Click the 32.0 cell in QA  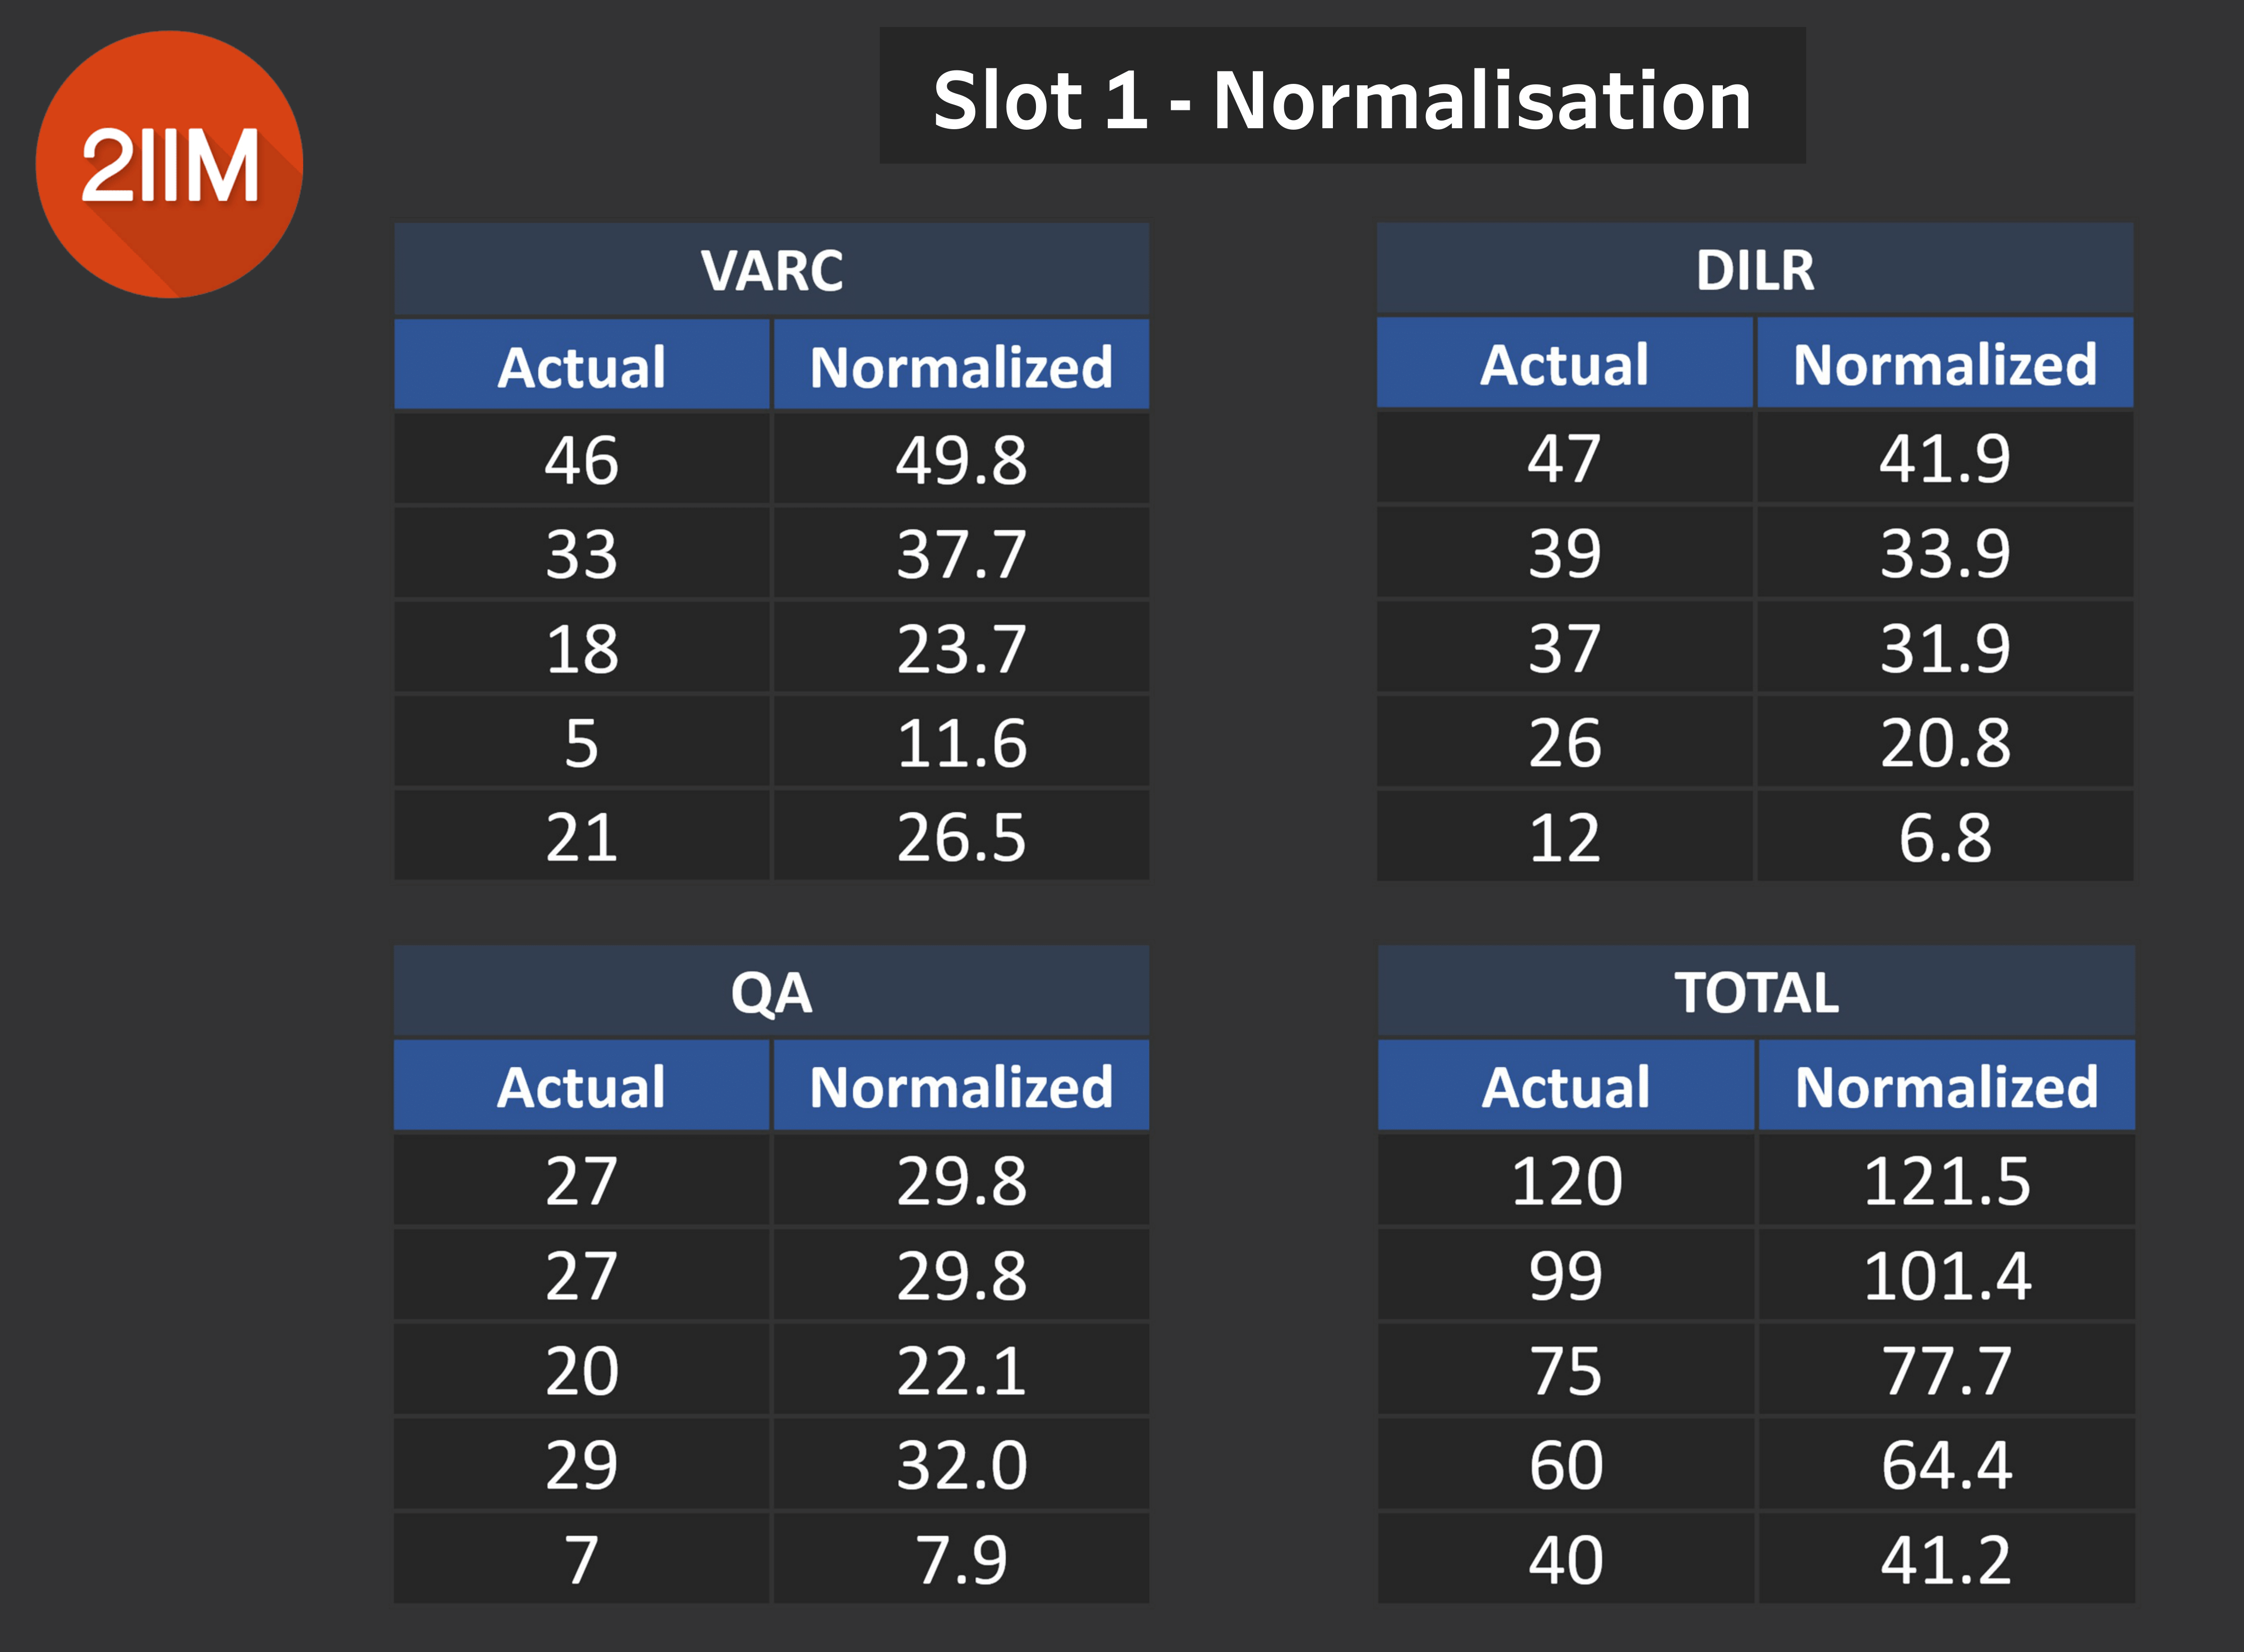[x=961, y=1465]
